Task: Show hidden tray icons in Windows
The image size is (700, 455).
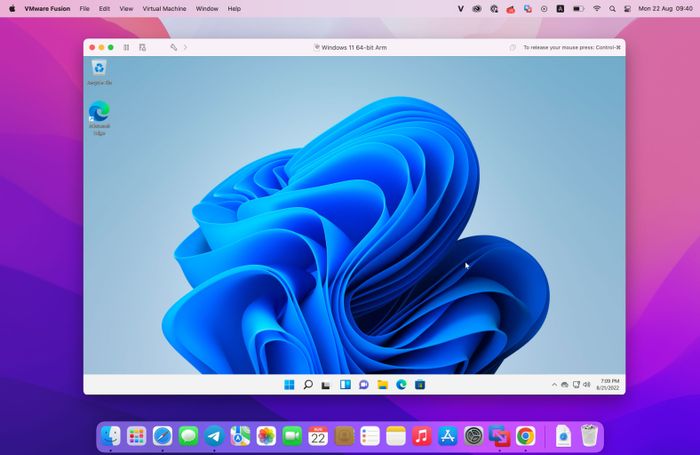Action: click(x=554, y=384)
